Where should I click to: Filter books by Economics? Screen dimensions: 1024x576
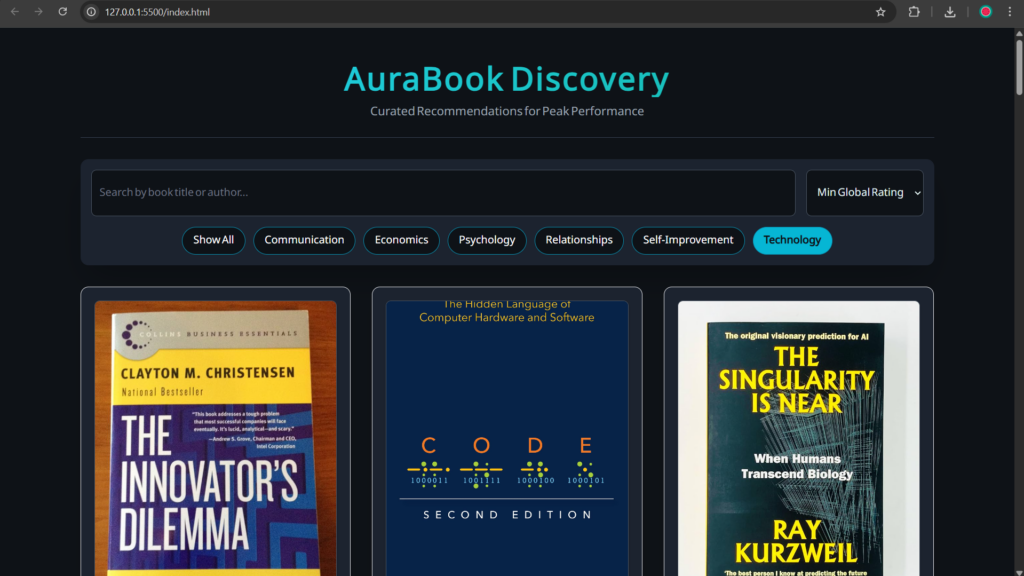tap(402, 240)
